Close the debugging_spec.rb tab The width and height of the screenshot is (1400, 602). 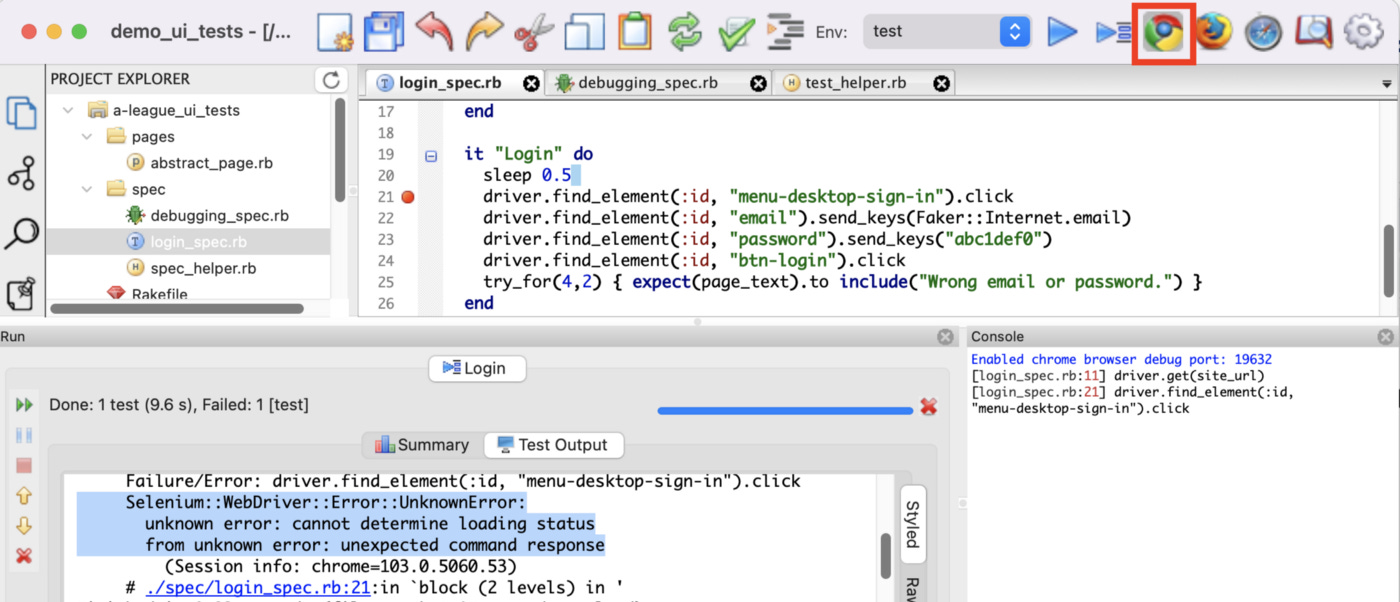click(759, 83)
